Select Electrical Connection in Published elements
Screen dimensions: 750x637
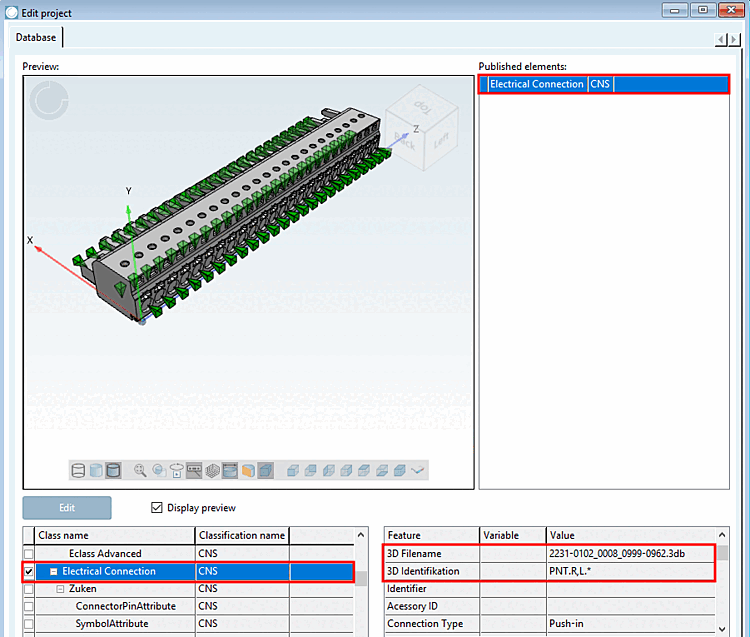tap(536, 84)
